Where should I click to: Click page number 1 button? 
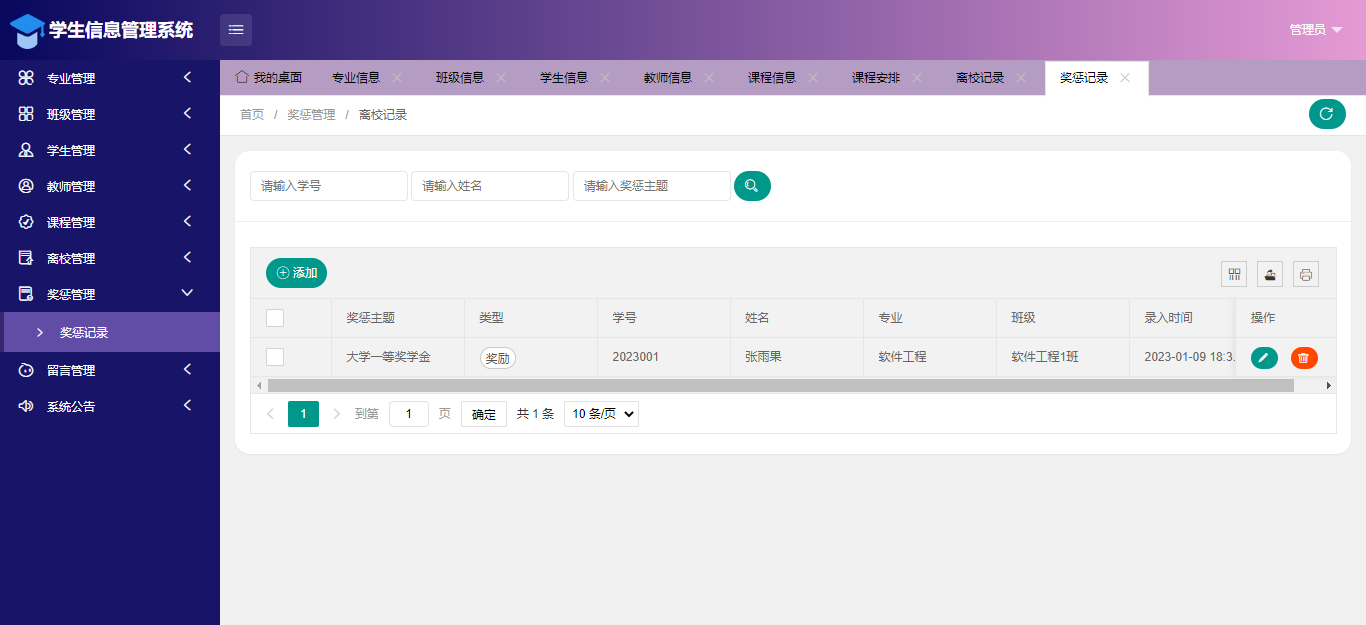pos(303,414)
